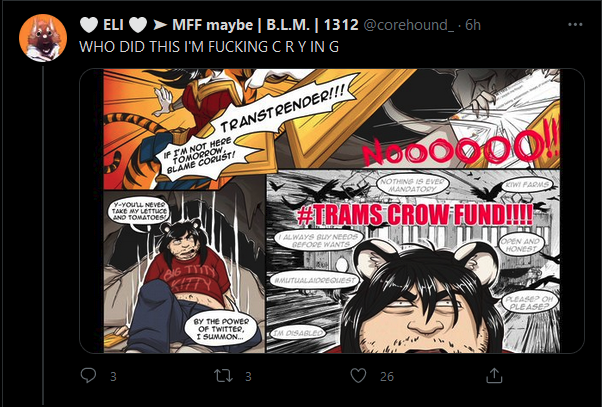Click the reply speech bubble icon

[88, 376]
